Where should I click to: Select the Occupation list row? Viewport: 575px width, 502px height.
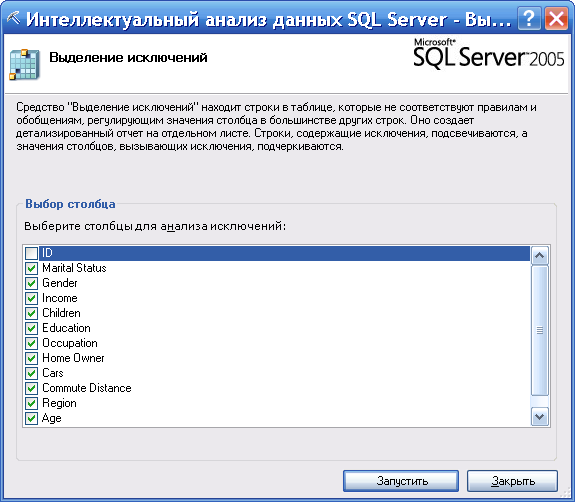pos(277,343)
